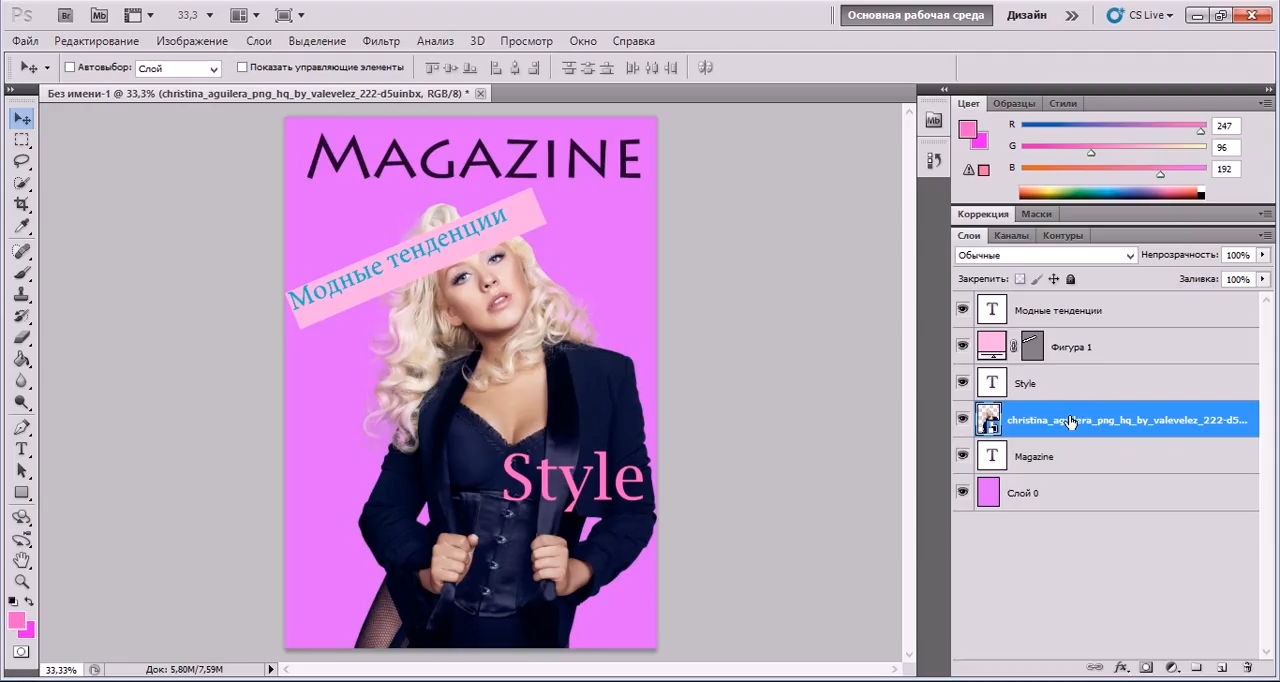Open the blend mode dropdown Обычные
The image size is (1280, 682).
[x=1046, y=256]
